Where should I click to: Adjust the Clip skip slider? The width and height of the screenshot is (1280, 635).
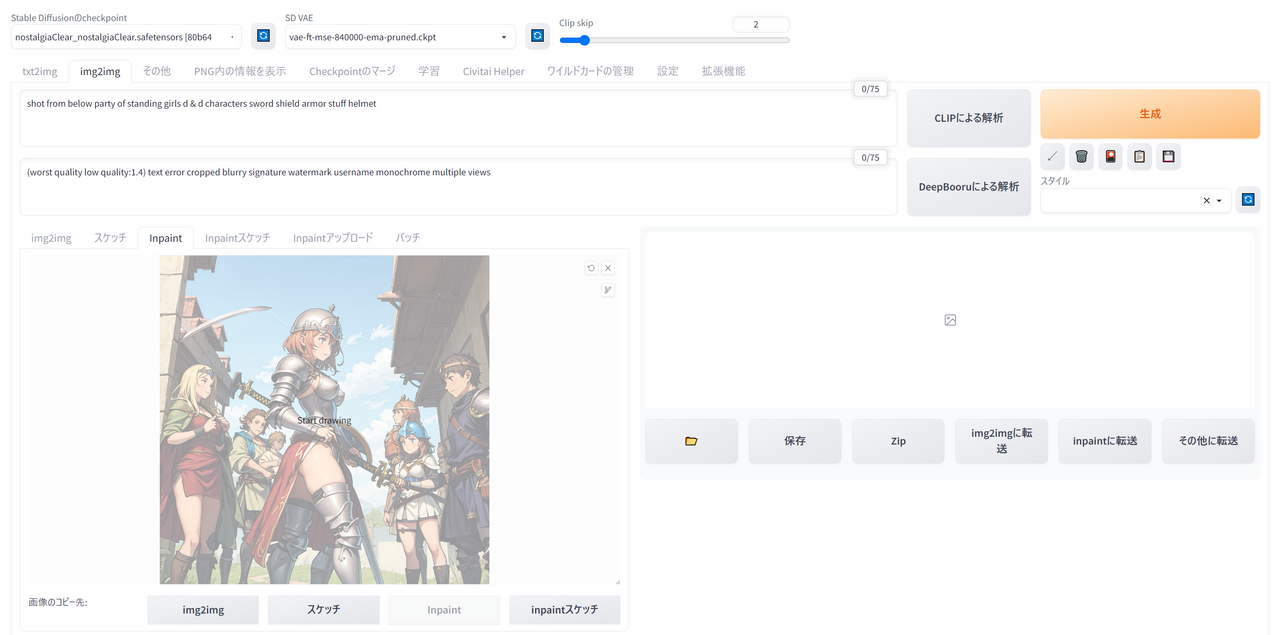tap(674, 41)
